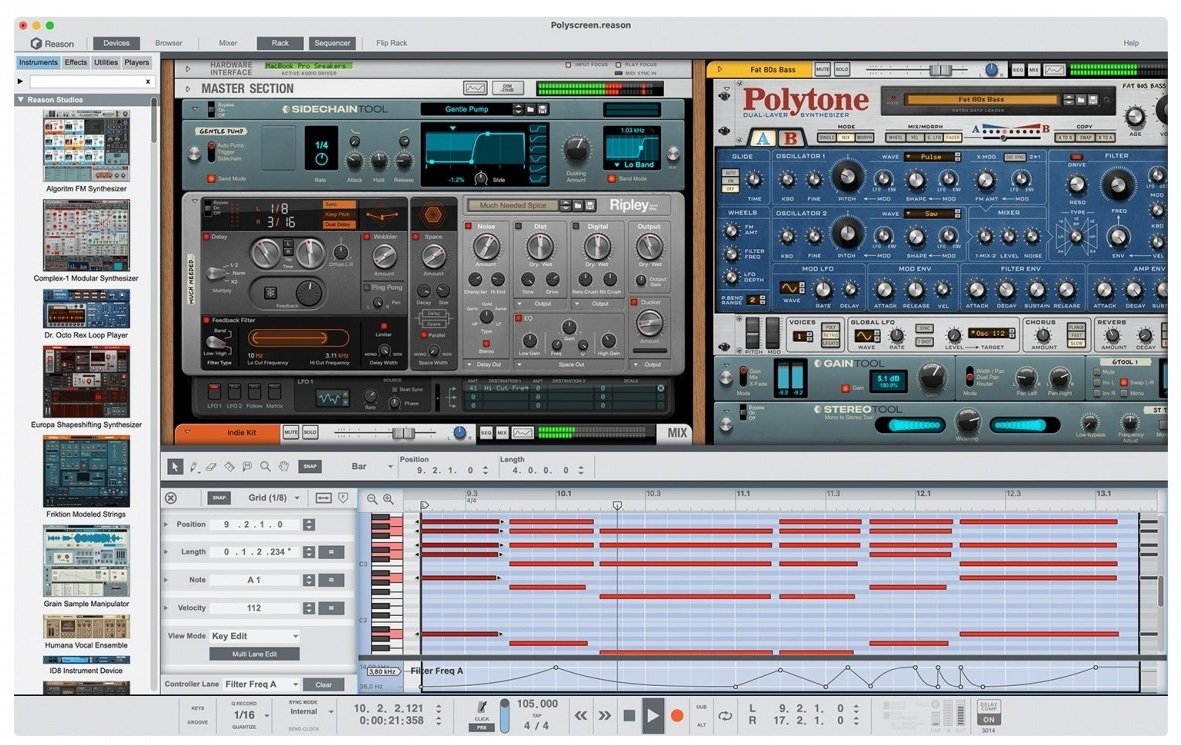This screenshot has width=1181, height=745.
Task: Toggle the sequencer toolbar SNAP button
Action: (x=310, y=467)
